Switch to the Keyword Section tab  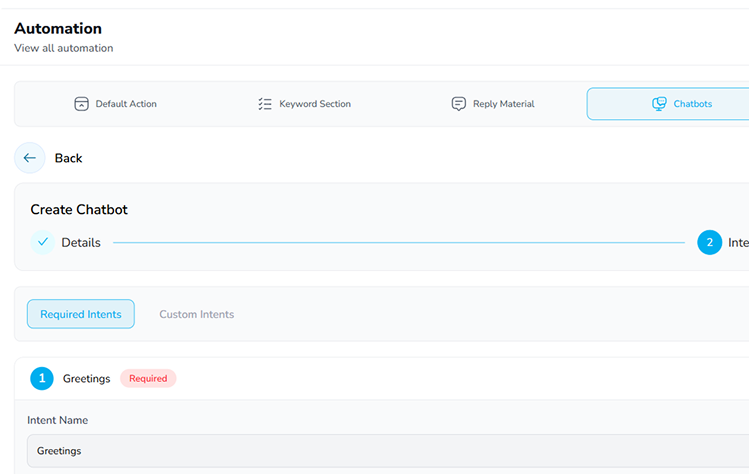(304, 104)
